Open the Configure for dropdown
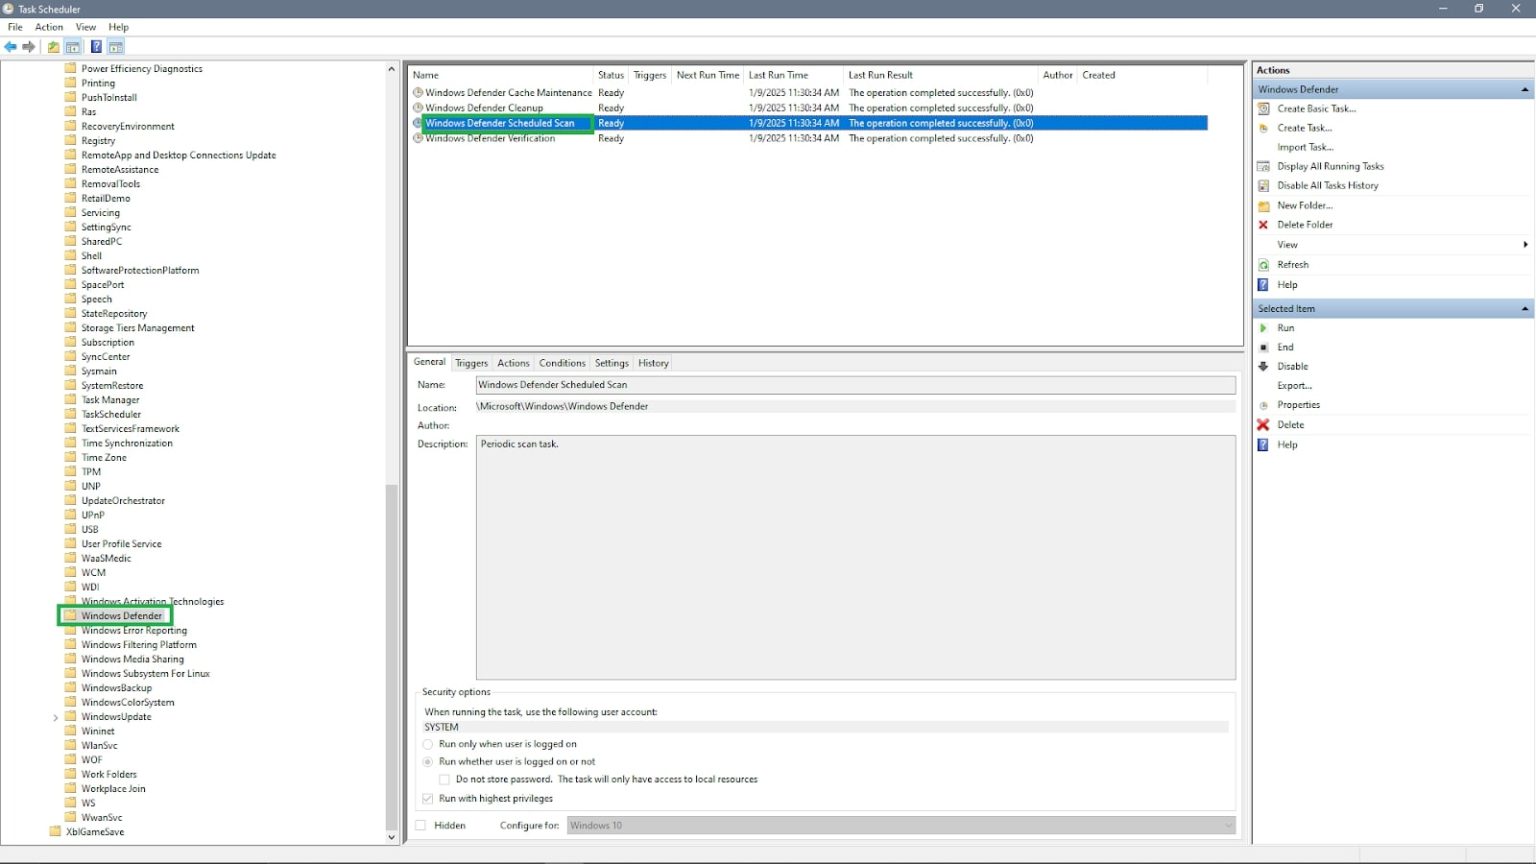This screenshot has height=864, width=1536. pyautogui.click(x=1227, y=825)
